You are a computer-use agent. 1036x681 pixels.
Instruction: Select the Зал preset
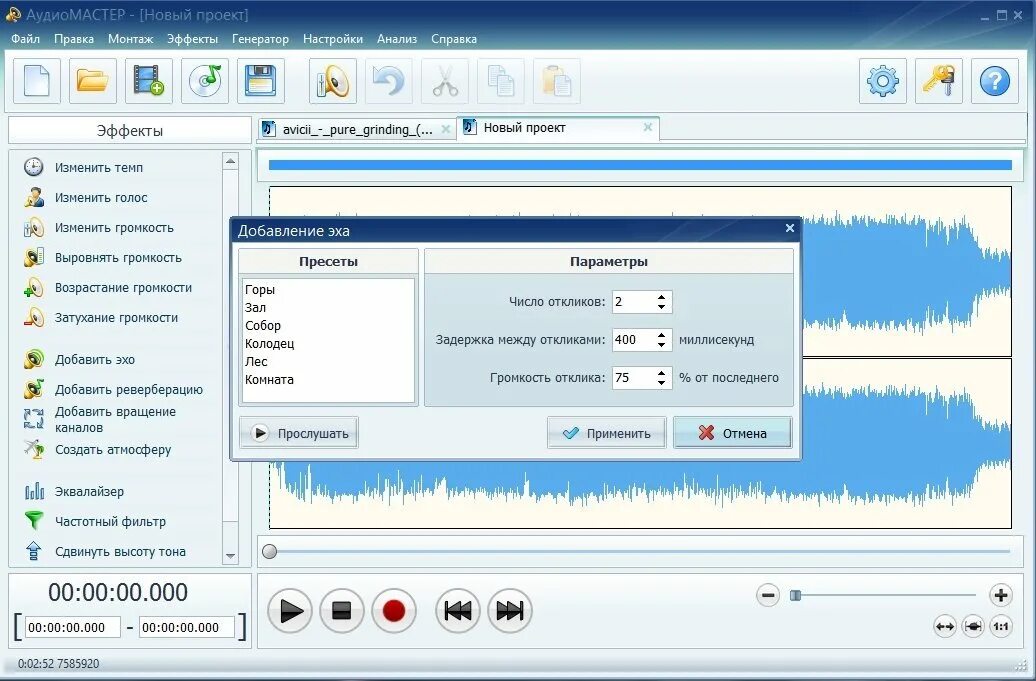point(255,307)
